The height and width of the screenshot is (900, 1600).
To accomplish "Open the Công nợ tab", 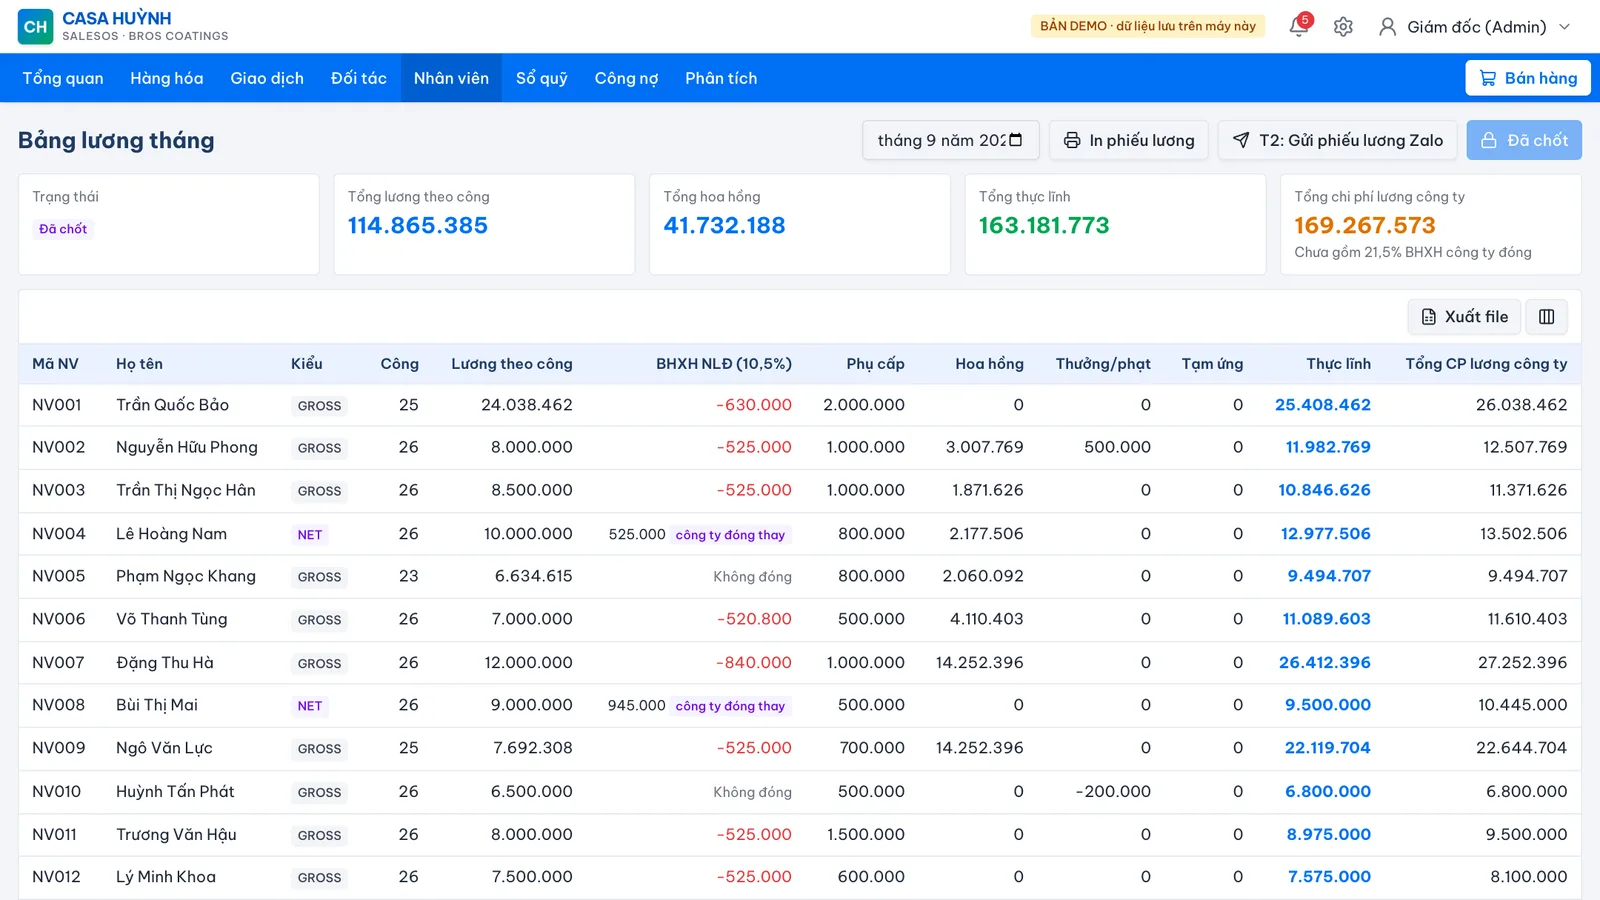I will [626, 78].
